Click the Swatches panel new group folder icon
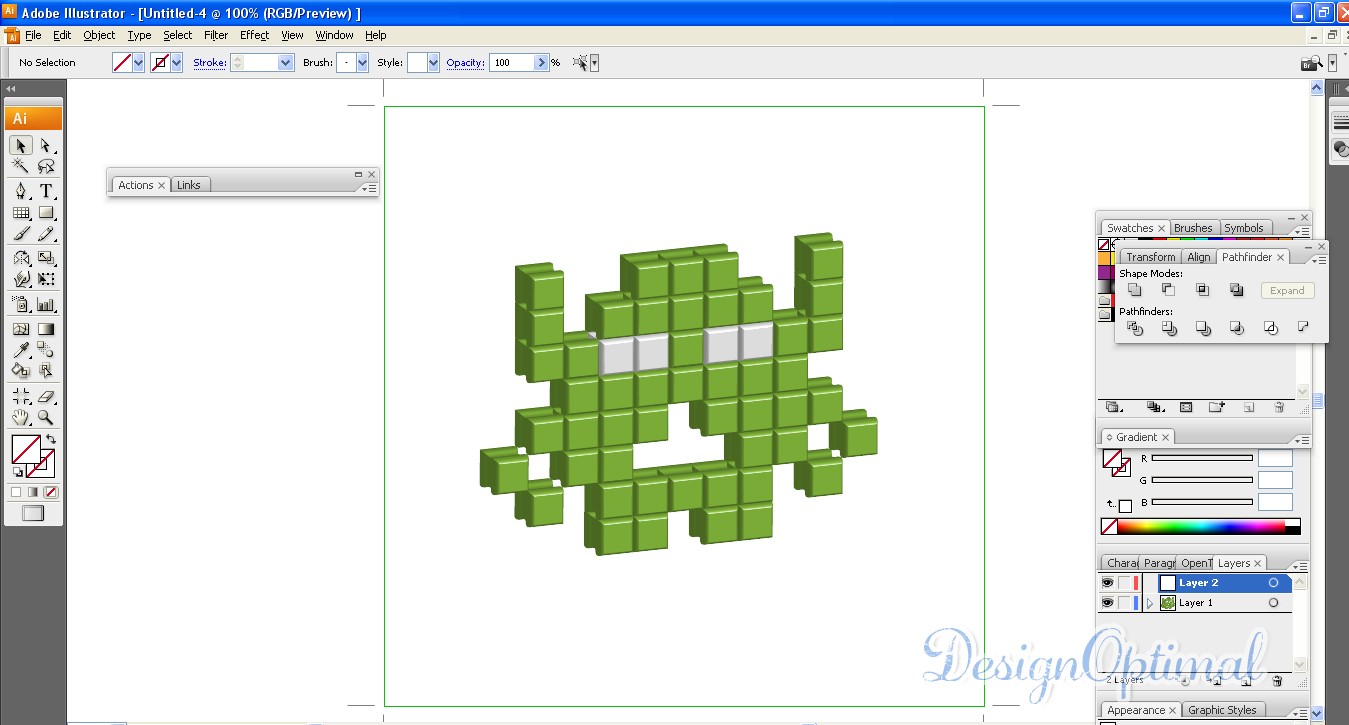Image resolution: width=1349 pixels, height=725 pixels. coord(1216,407)
